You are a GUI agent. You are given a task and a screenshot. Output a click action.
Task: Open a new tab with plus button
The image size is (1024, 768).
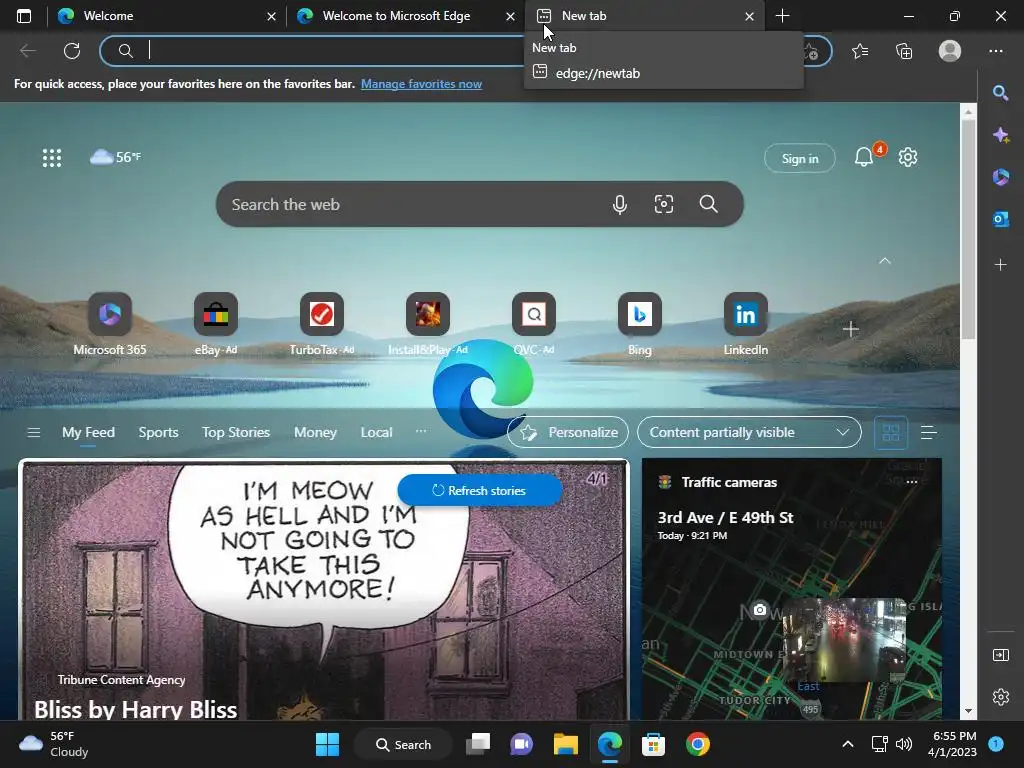click(x=782, y=16)
